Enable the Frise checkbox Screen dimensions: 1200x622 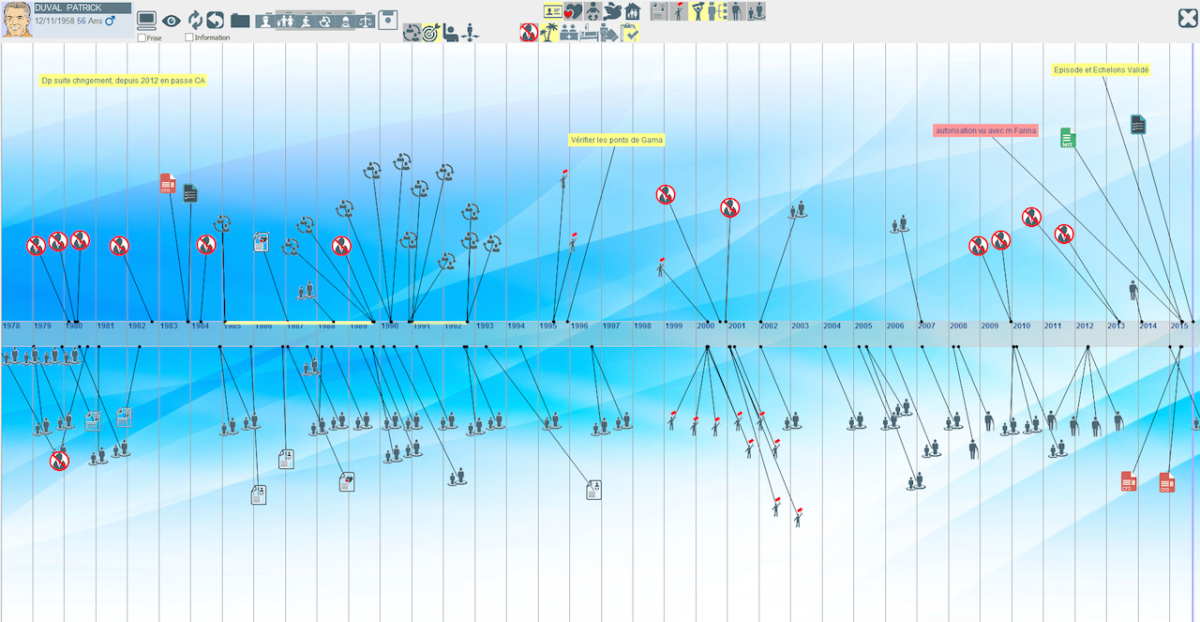click(141, 37)
